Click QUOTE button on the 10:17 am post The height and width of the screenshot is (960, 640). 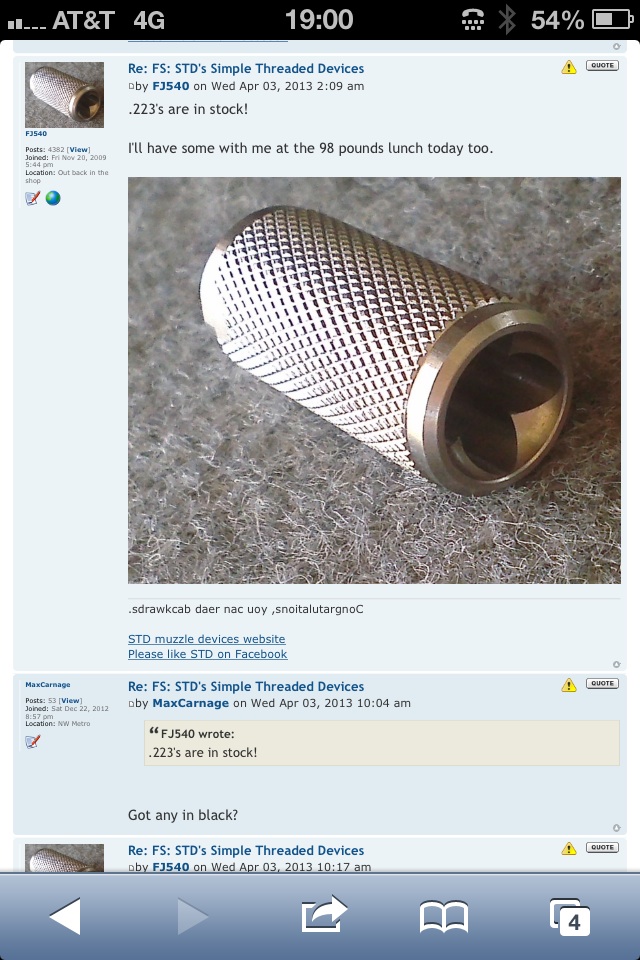coord(602,847)
